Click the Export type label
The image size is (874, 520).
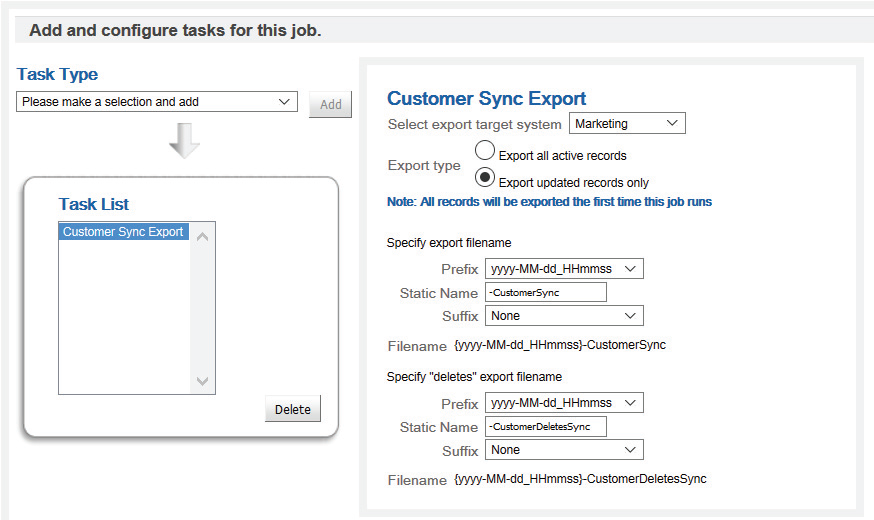pyautogui.click(x=424, y=166)
